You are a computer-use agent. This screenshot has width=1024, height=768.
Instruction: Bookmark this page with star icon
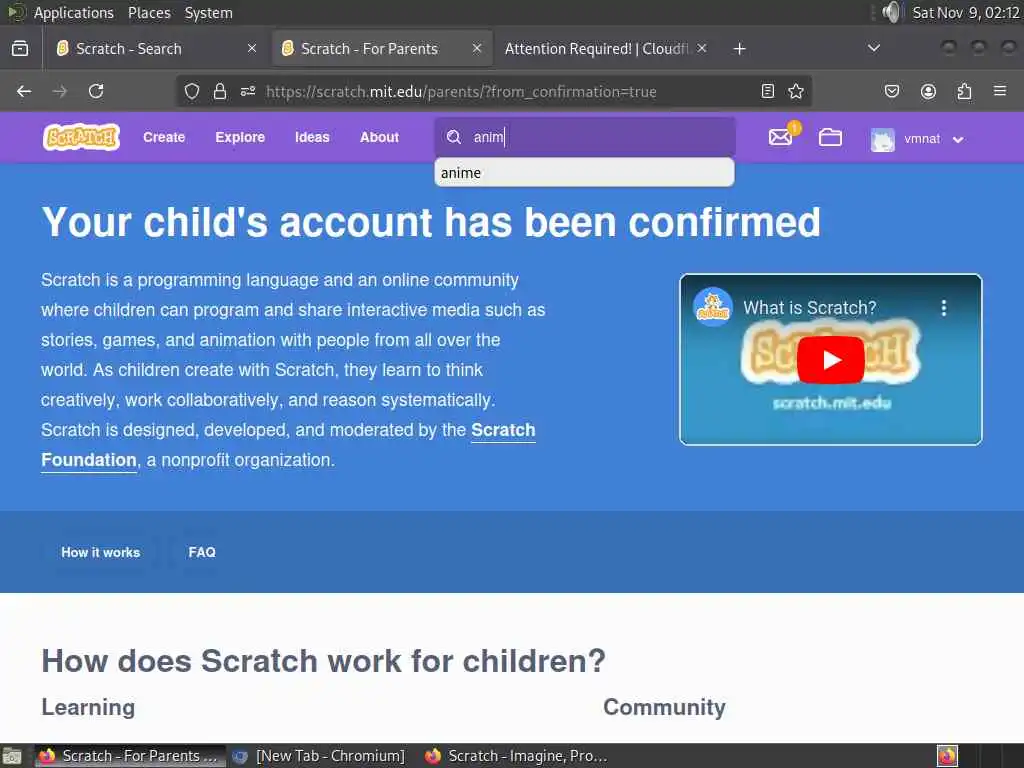796,91
